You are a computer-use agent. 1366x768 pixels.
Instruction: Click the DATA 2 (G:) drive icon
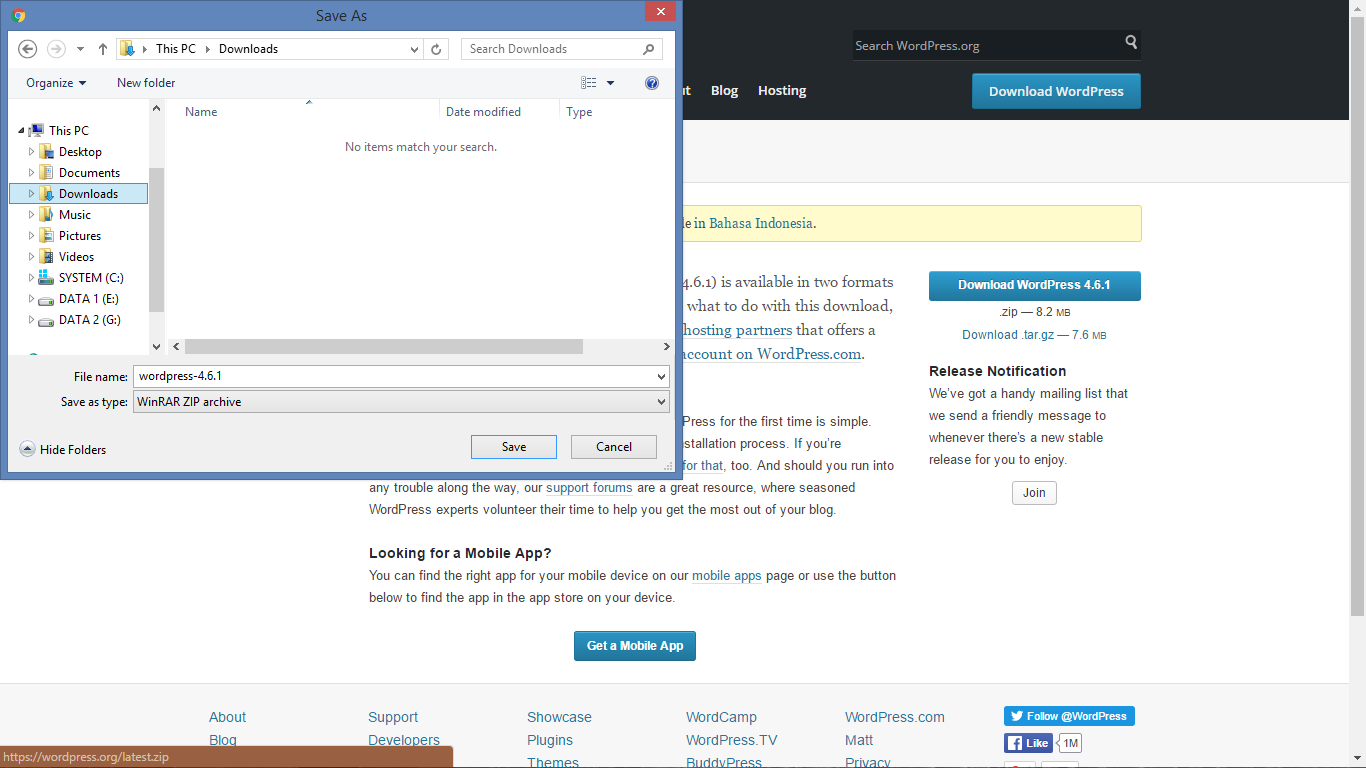[46, 320]
